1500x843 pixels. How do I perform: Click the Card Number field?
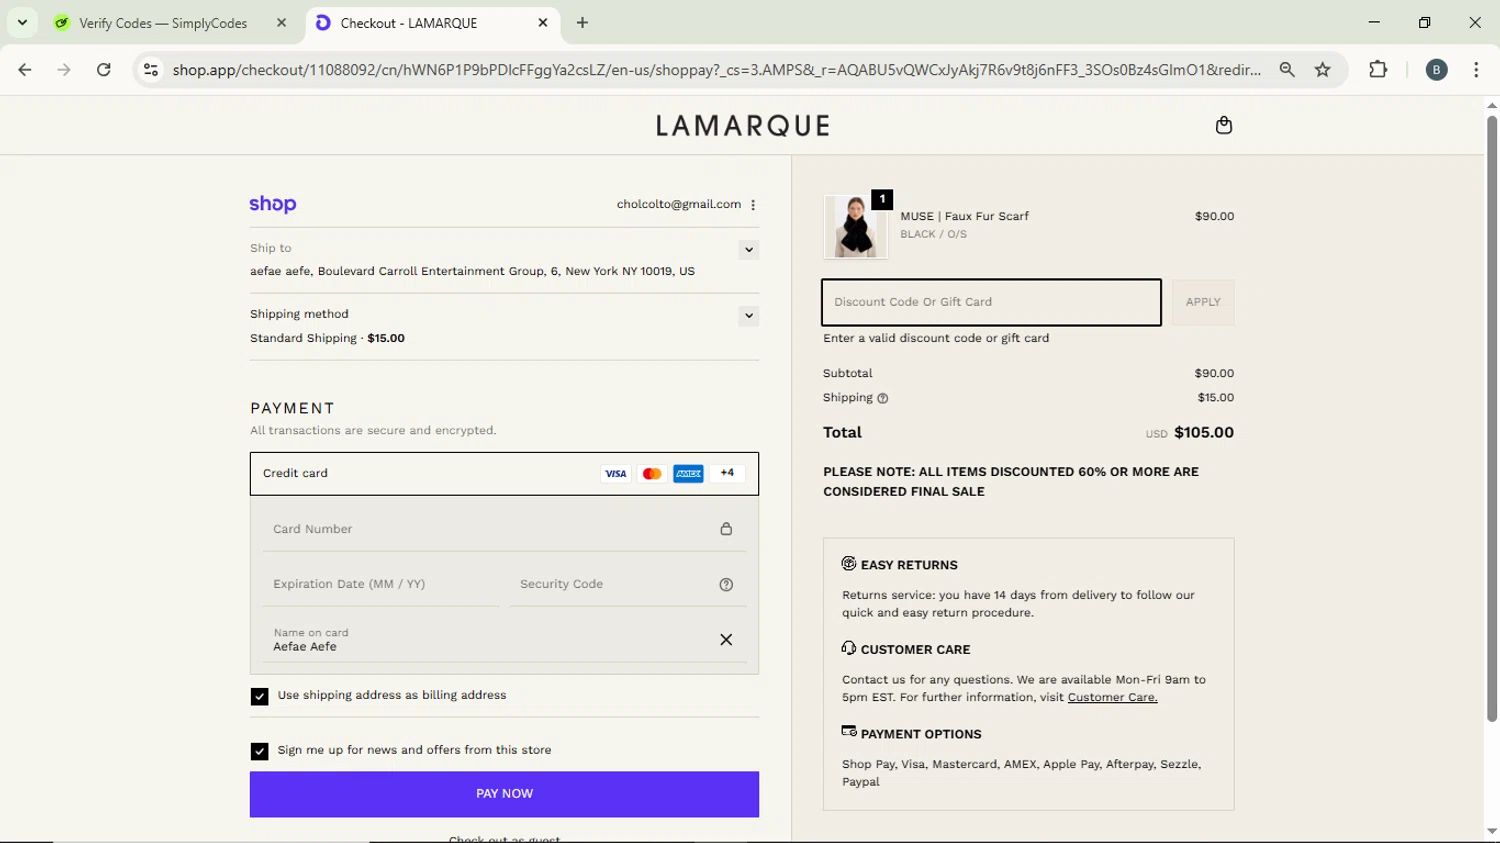504,529
